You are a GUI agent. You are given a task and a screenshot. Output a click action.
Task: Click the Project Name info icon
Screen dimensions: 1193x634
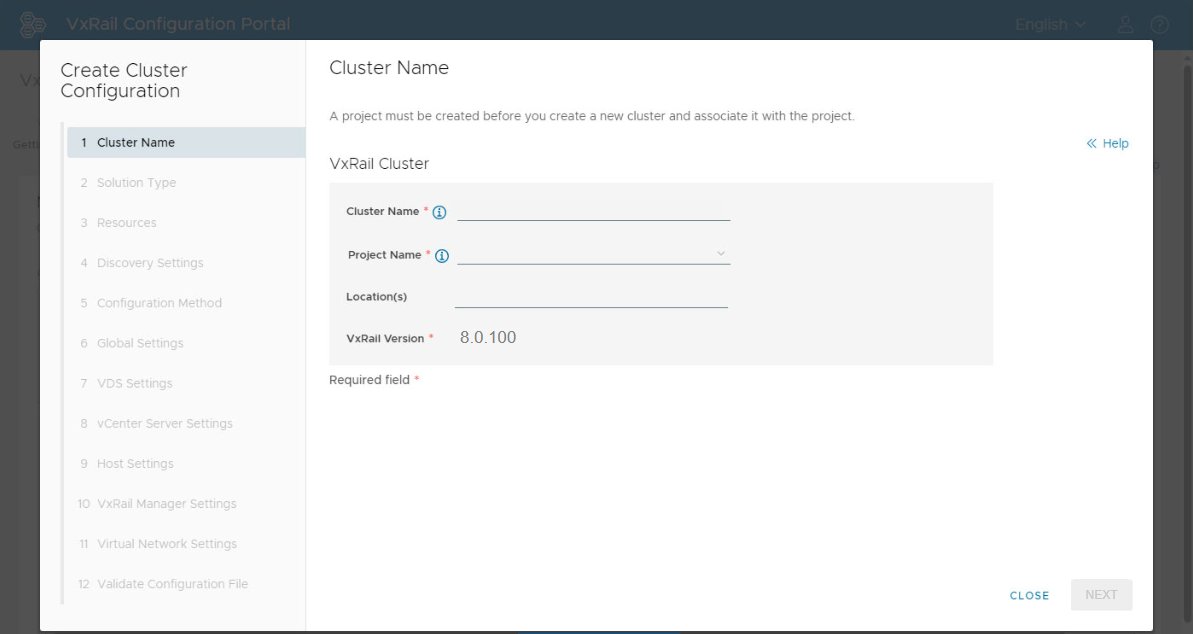pos(441,256)
